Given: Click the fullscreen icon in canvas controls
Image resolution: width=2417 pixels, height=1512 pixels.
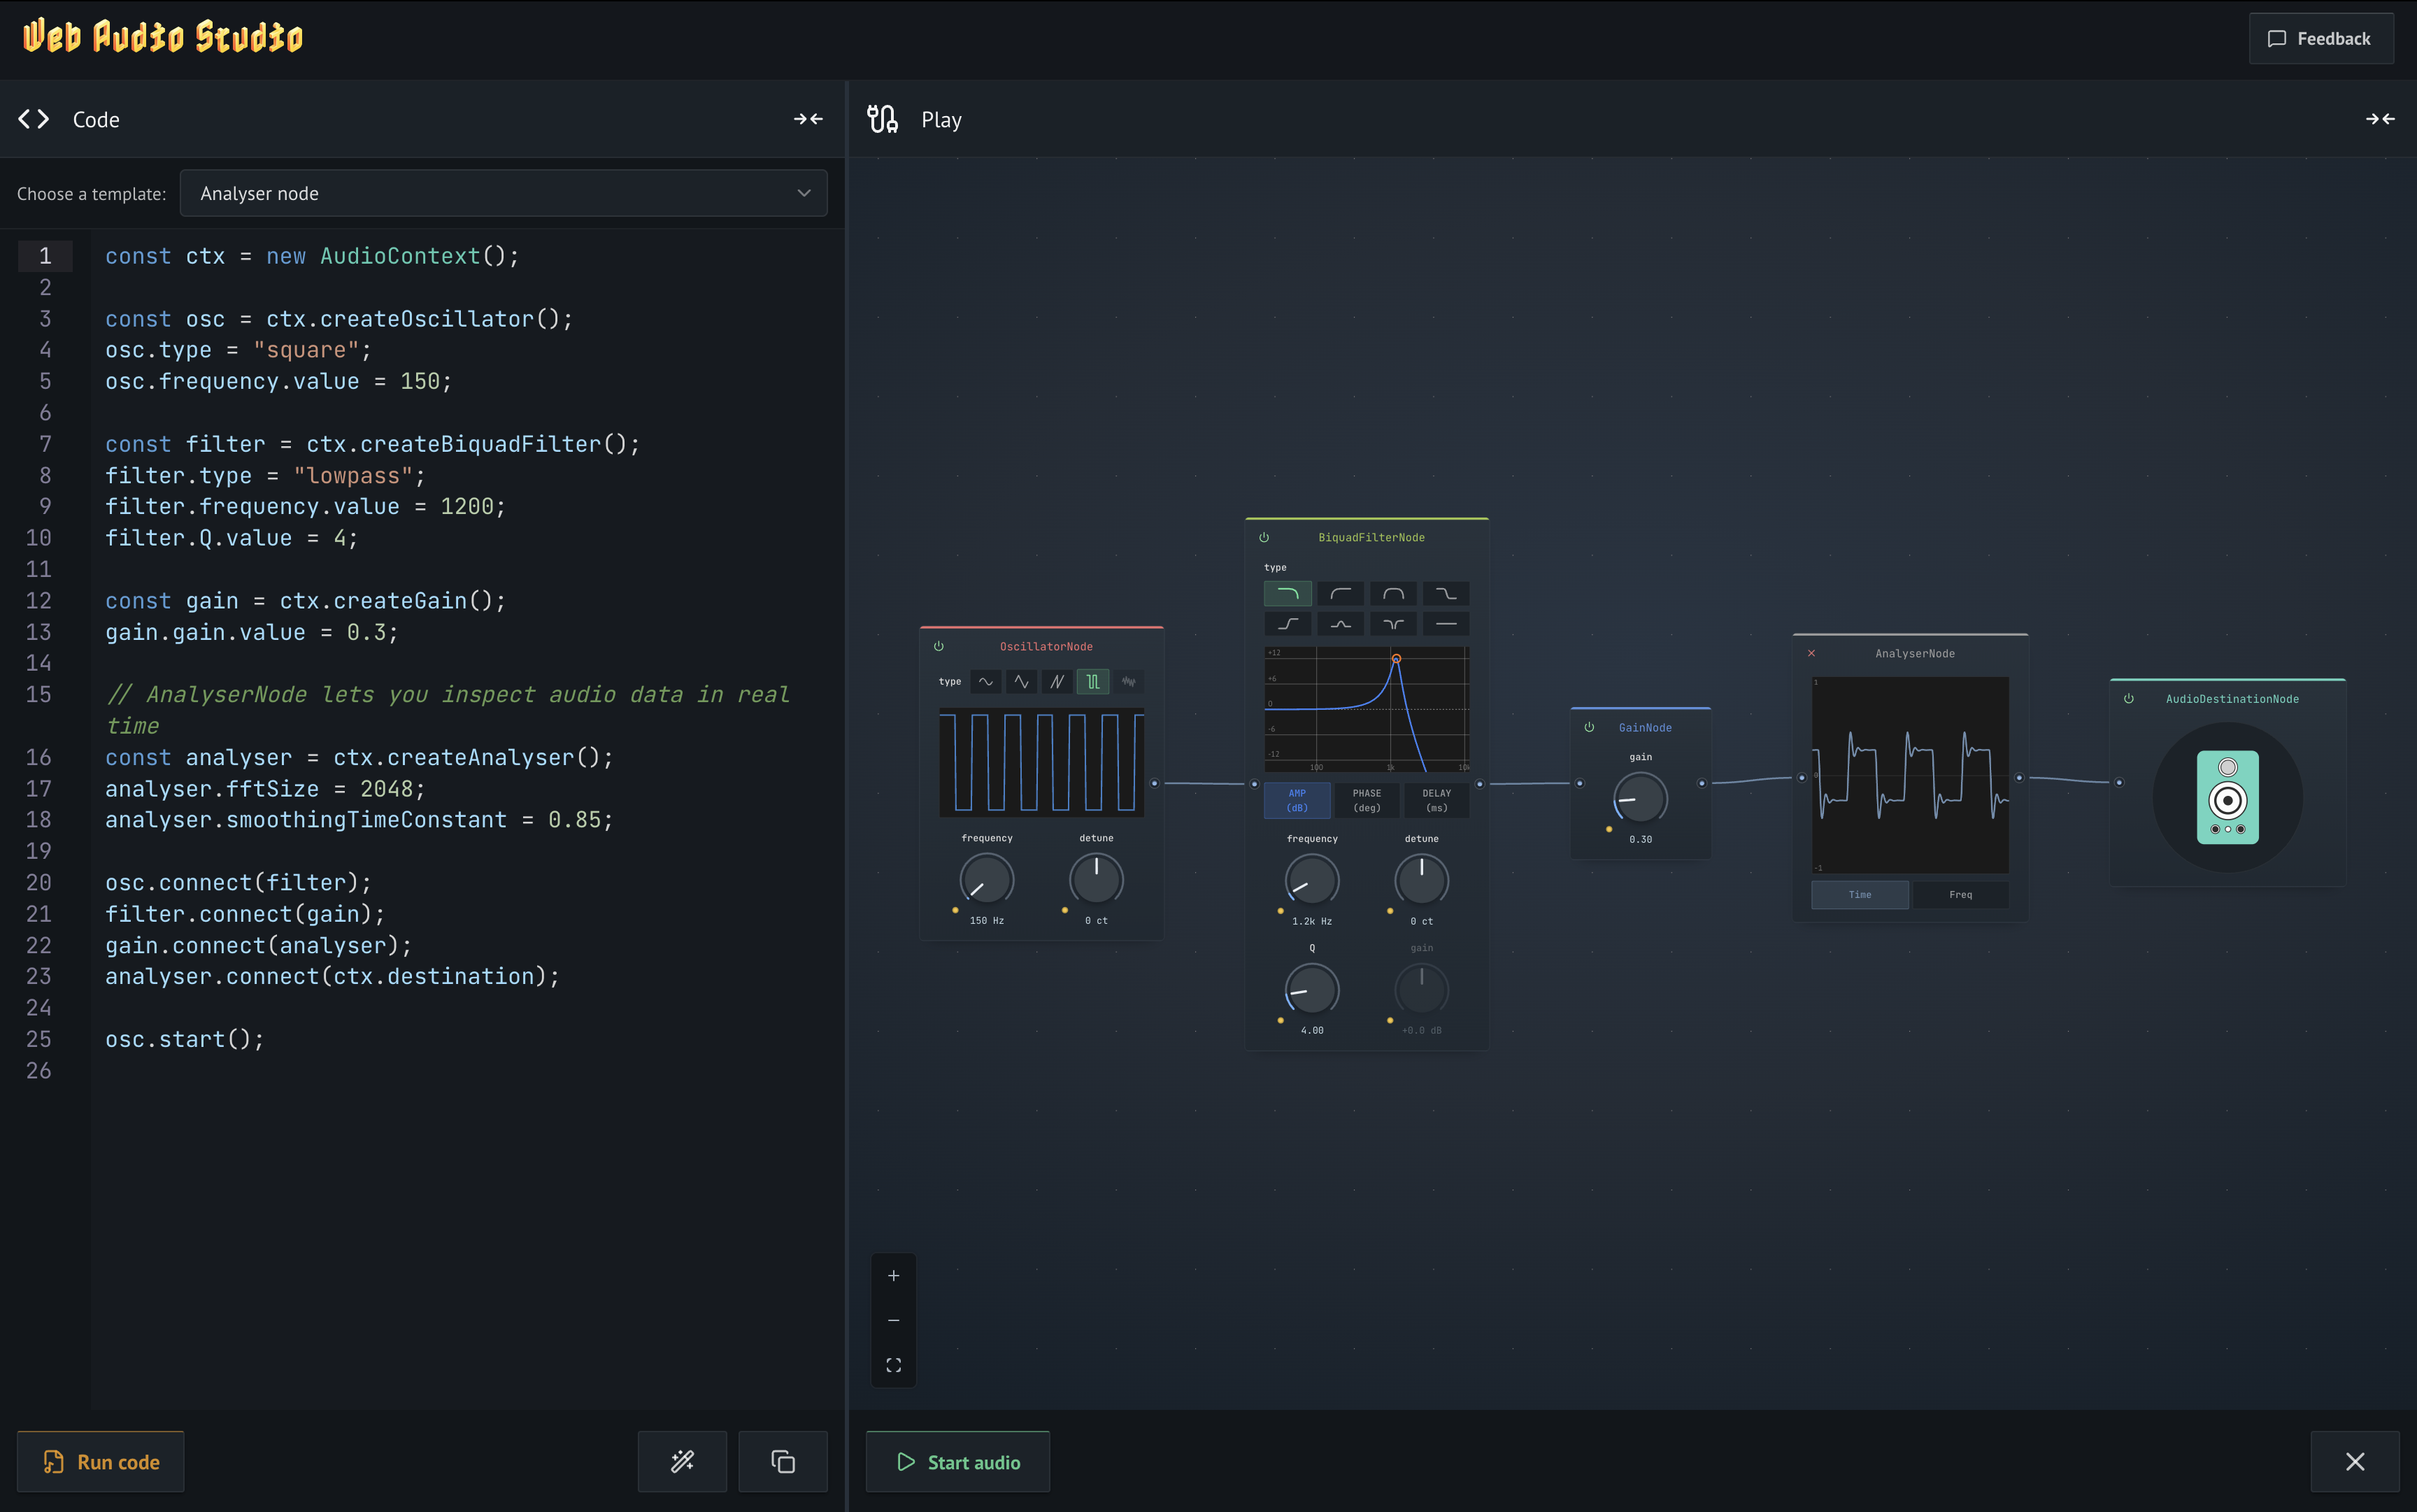Looking at the screenshot, I should [x=893, y=1364].
